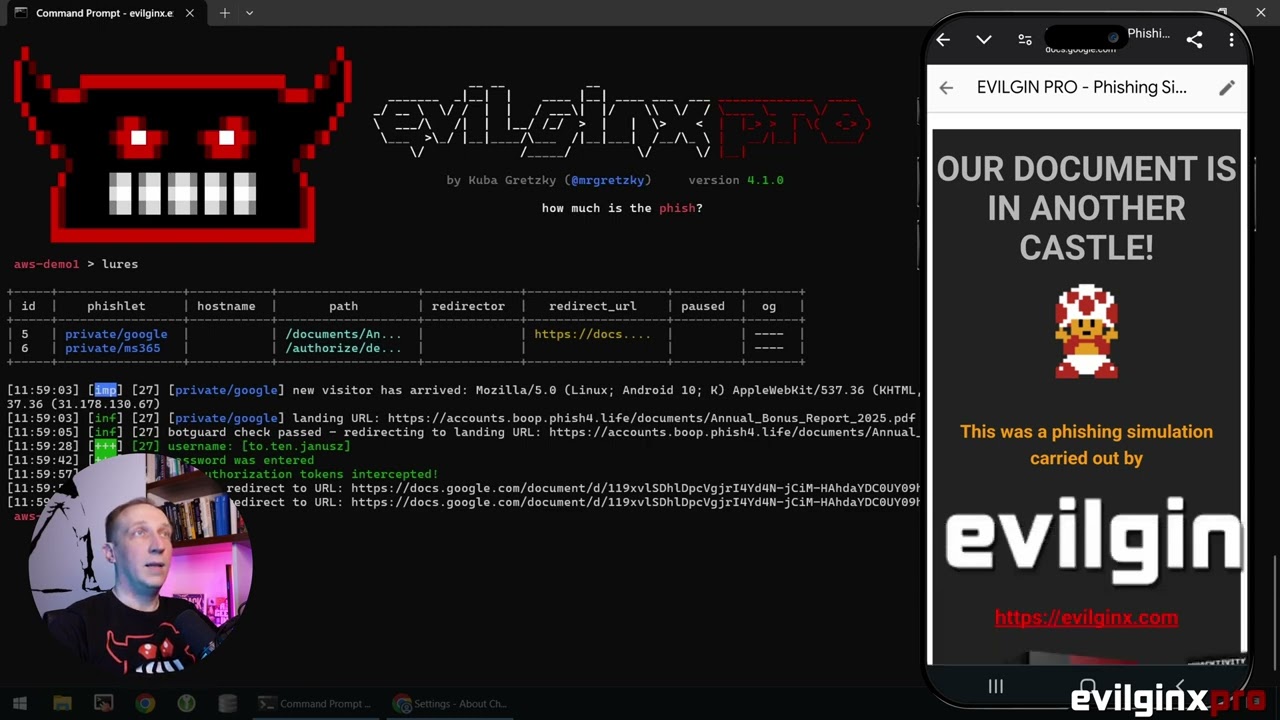The width and height of the screenshot is (1280, 720).
Task: Click the 'https://docs....' redirect_url cell
Action: point(592,334)
